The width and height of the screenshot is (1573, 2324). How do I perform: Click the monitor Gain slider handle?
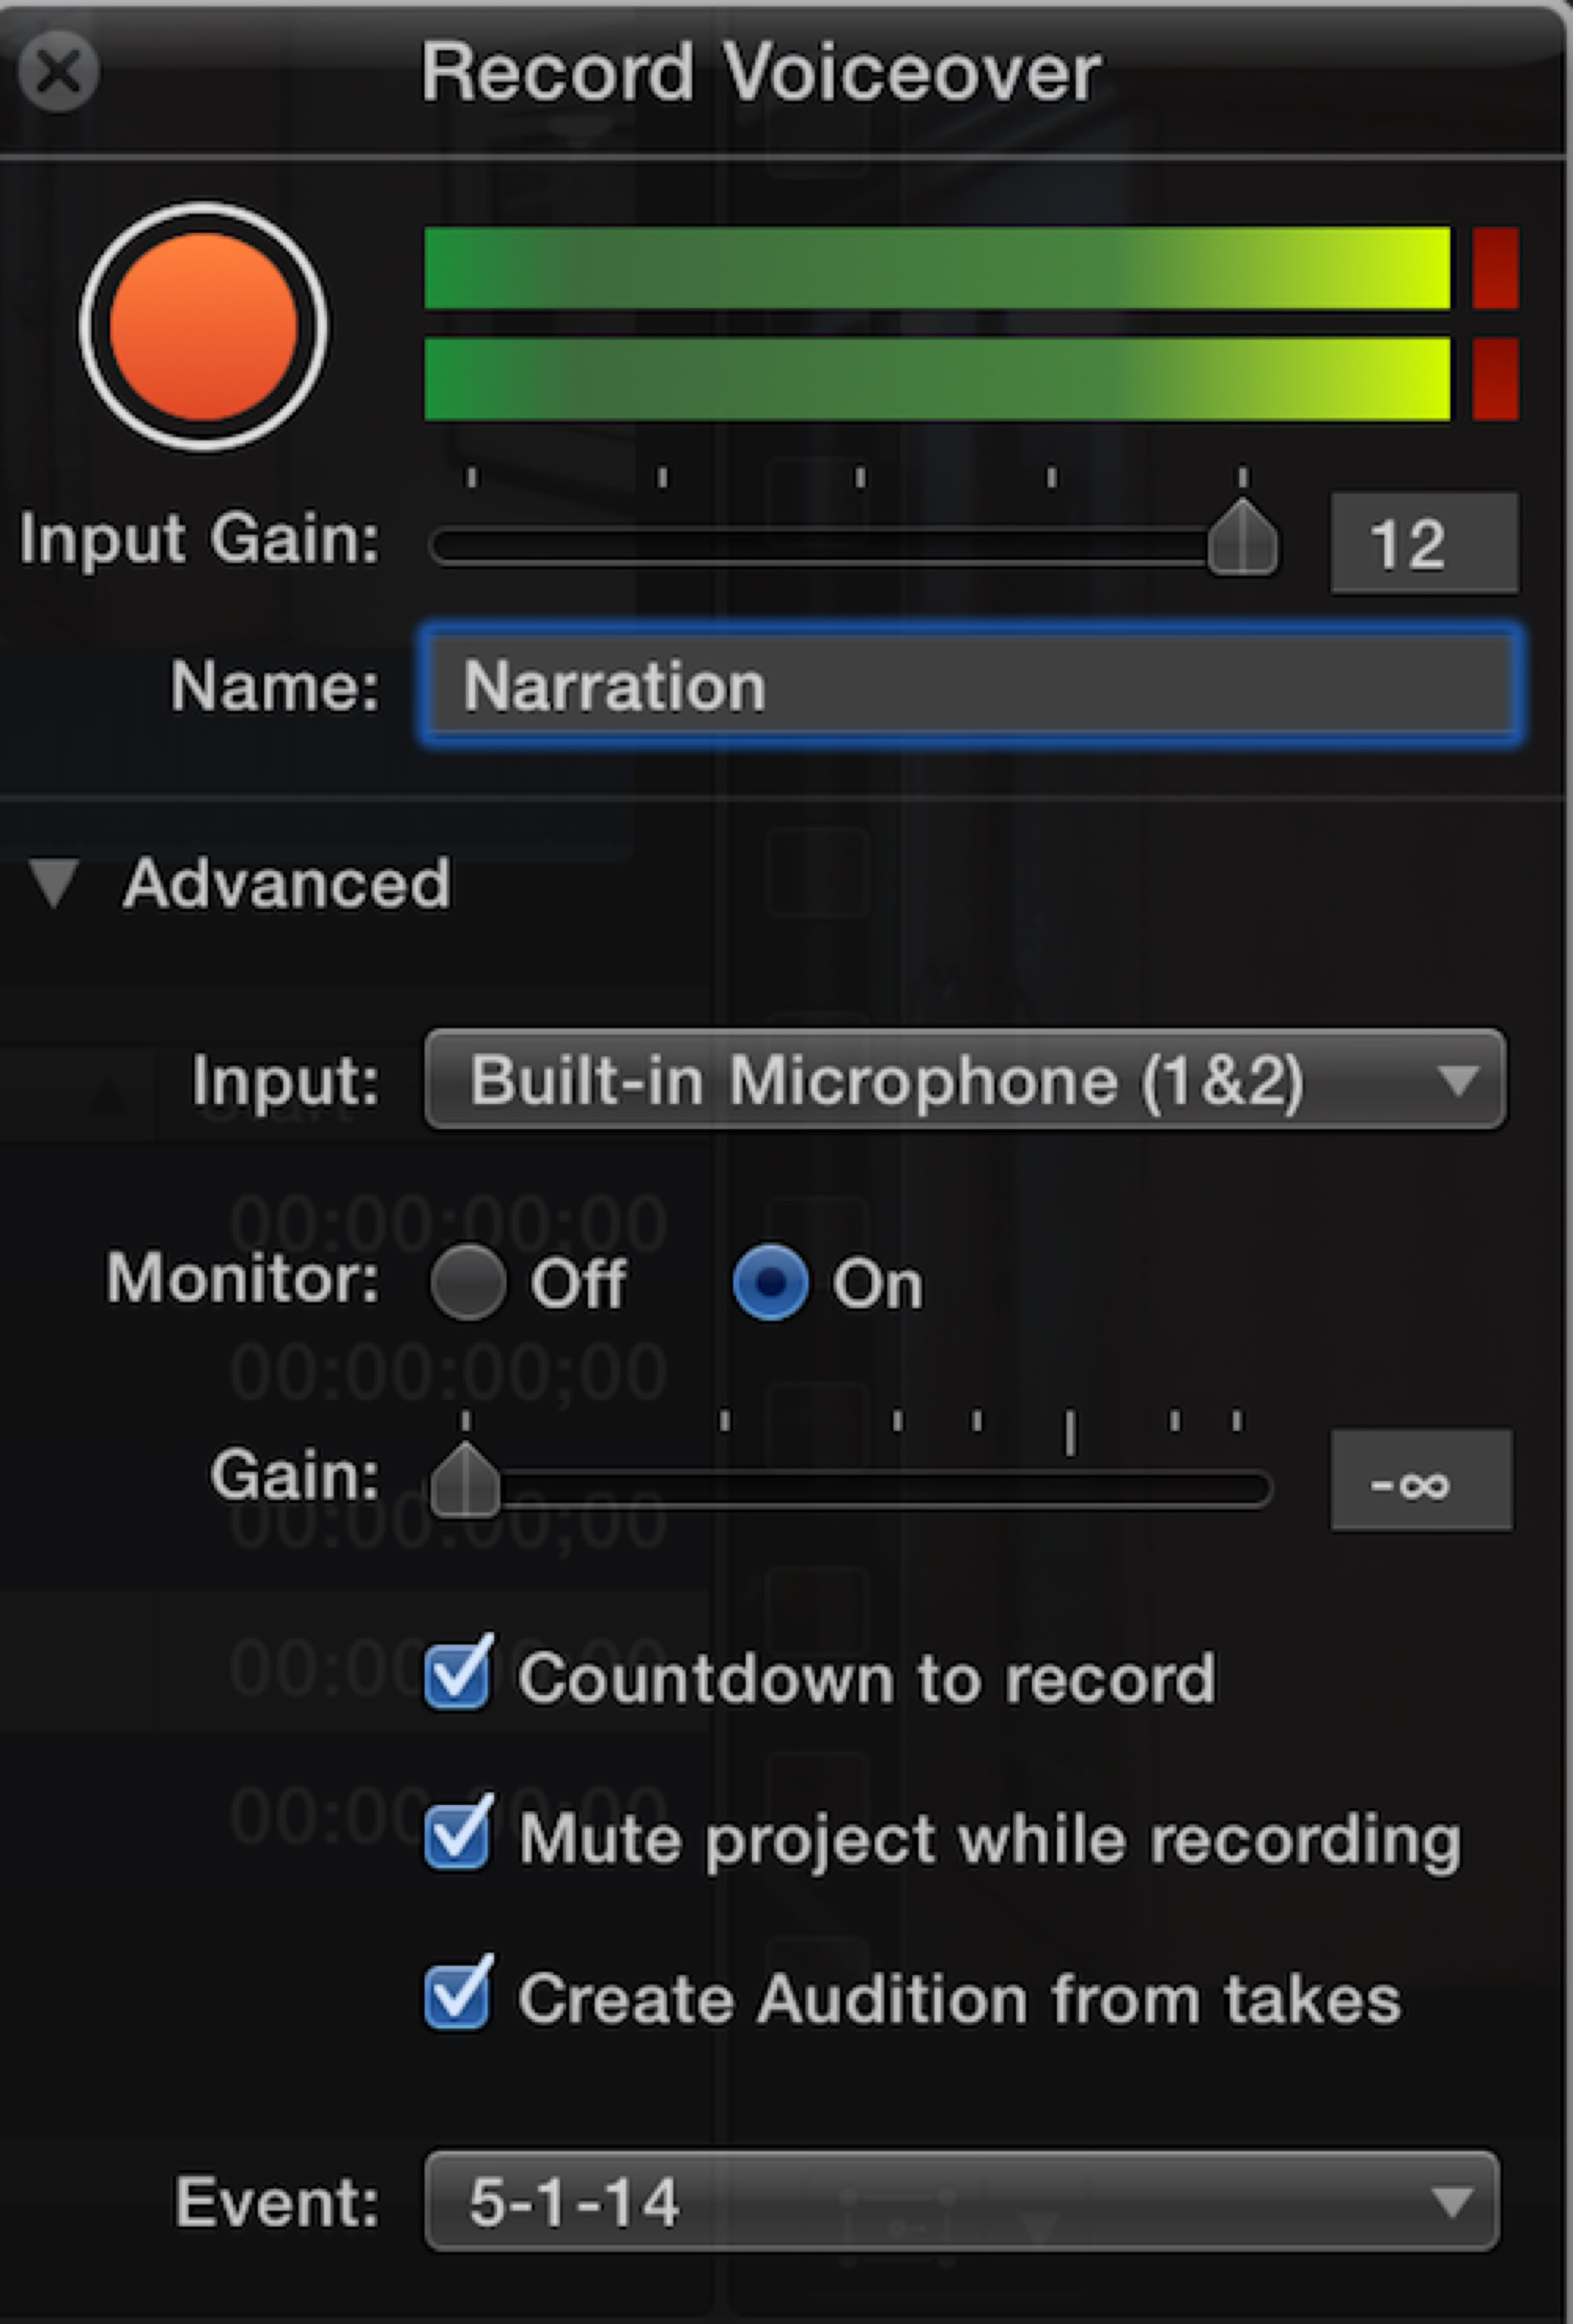(x=465, y=1482)
